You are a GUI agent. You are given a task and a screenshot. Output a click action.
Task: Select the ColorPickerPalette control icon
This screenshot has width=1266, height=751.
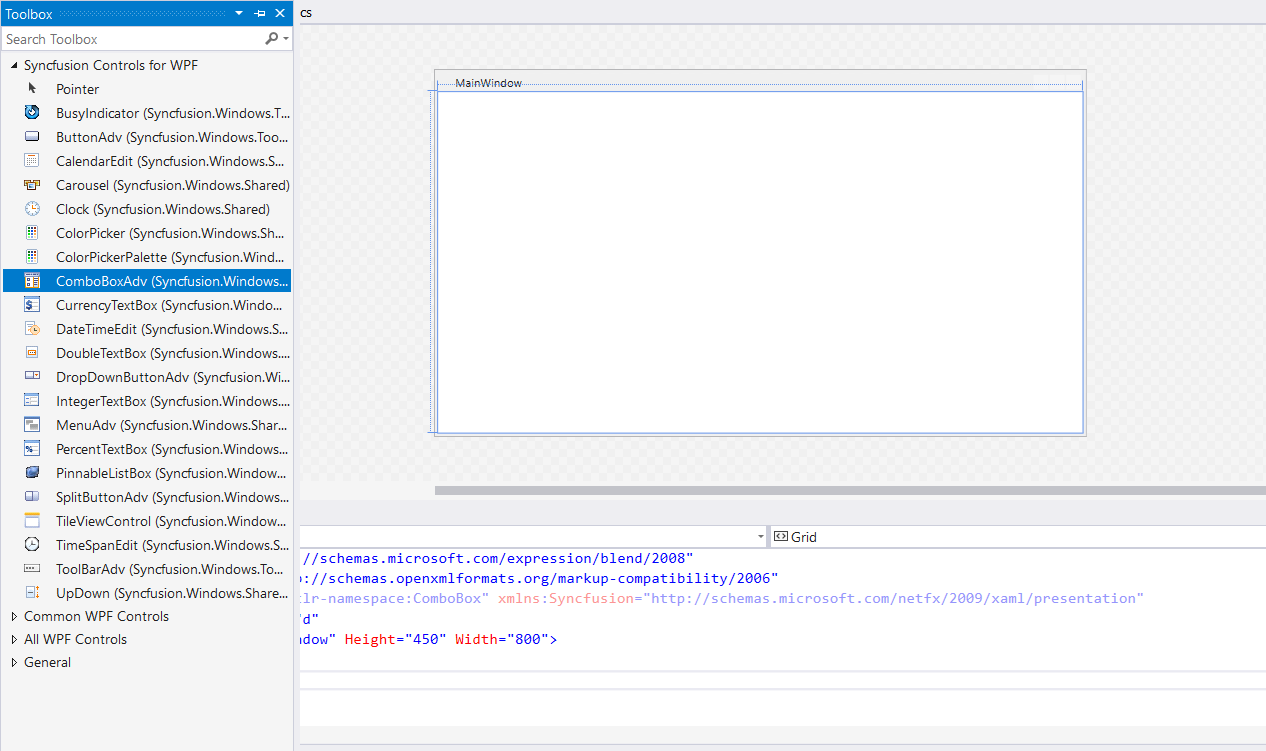click(x=32, y=257)
